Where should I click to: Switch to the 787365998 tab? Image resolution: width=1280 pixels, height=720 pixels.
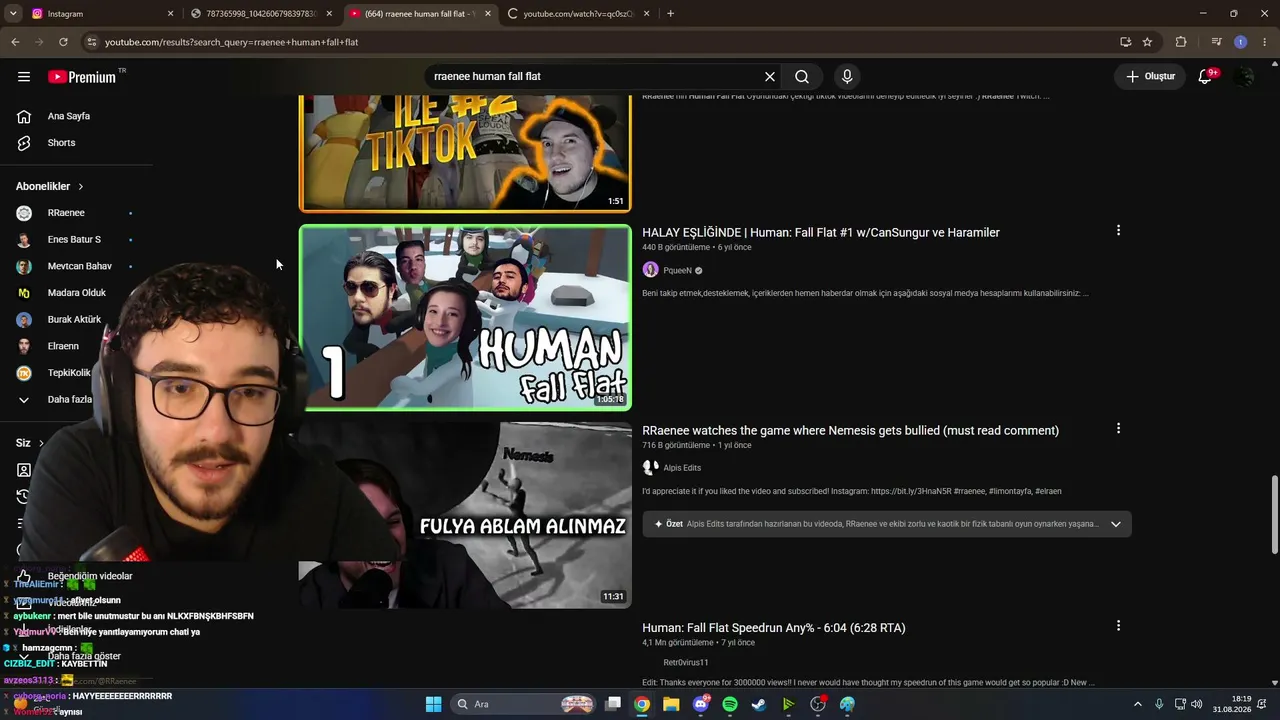click(261, 14)
